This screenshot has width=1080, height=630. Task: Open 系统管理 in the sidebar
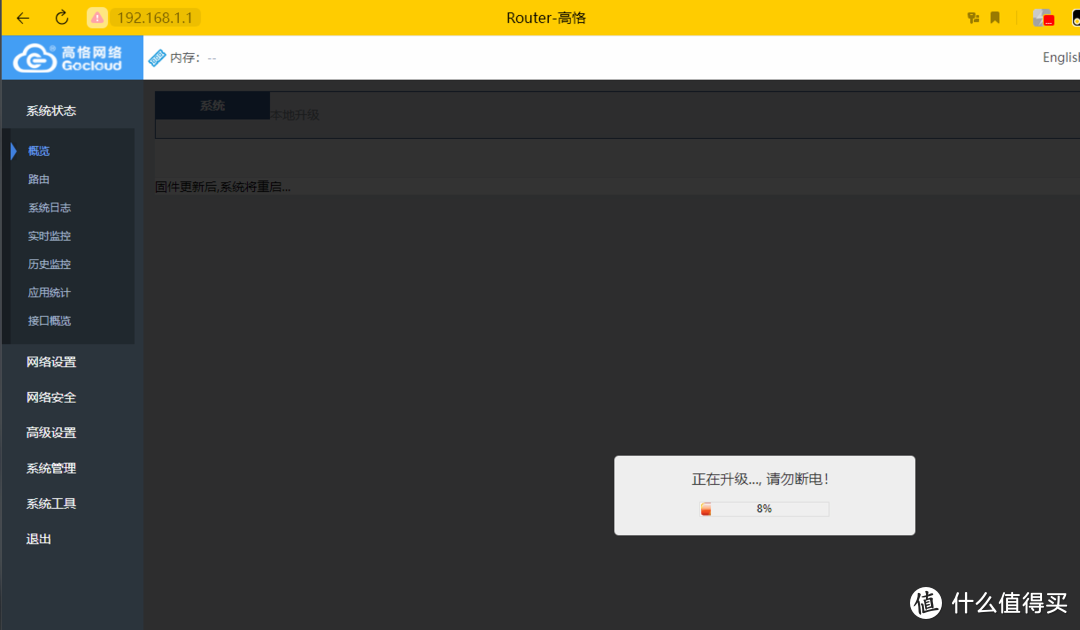pyautogui.click(x=51, y=468)
